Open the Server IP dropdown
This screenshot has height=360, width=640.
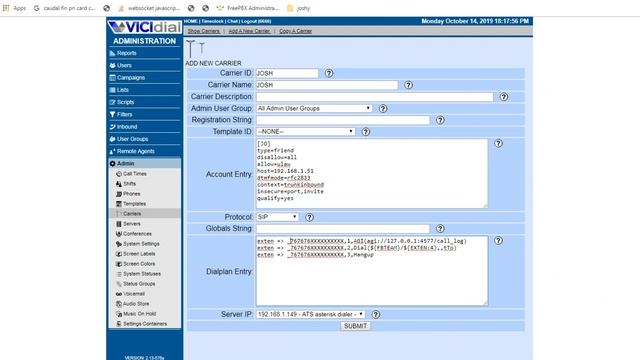311,314
